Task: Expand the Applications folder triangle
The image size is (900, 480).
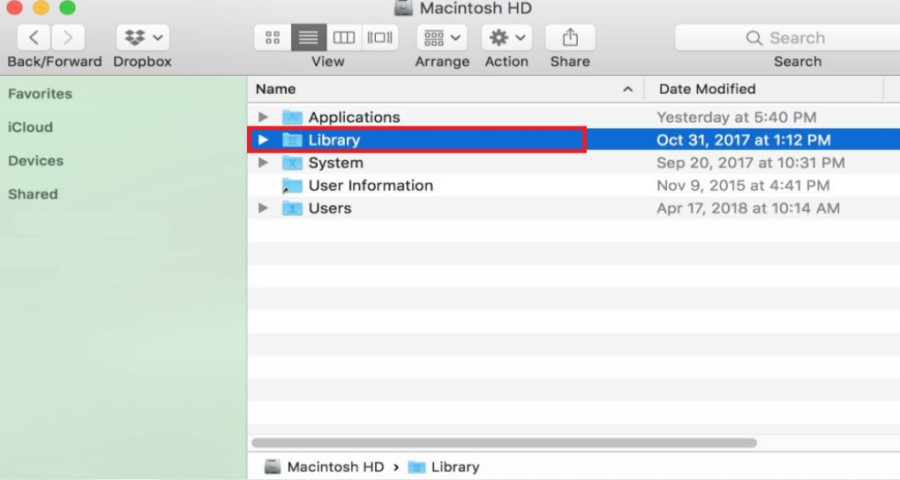Action: click(x=263, y=117)
